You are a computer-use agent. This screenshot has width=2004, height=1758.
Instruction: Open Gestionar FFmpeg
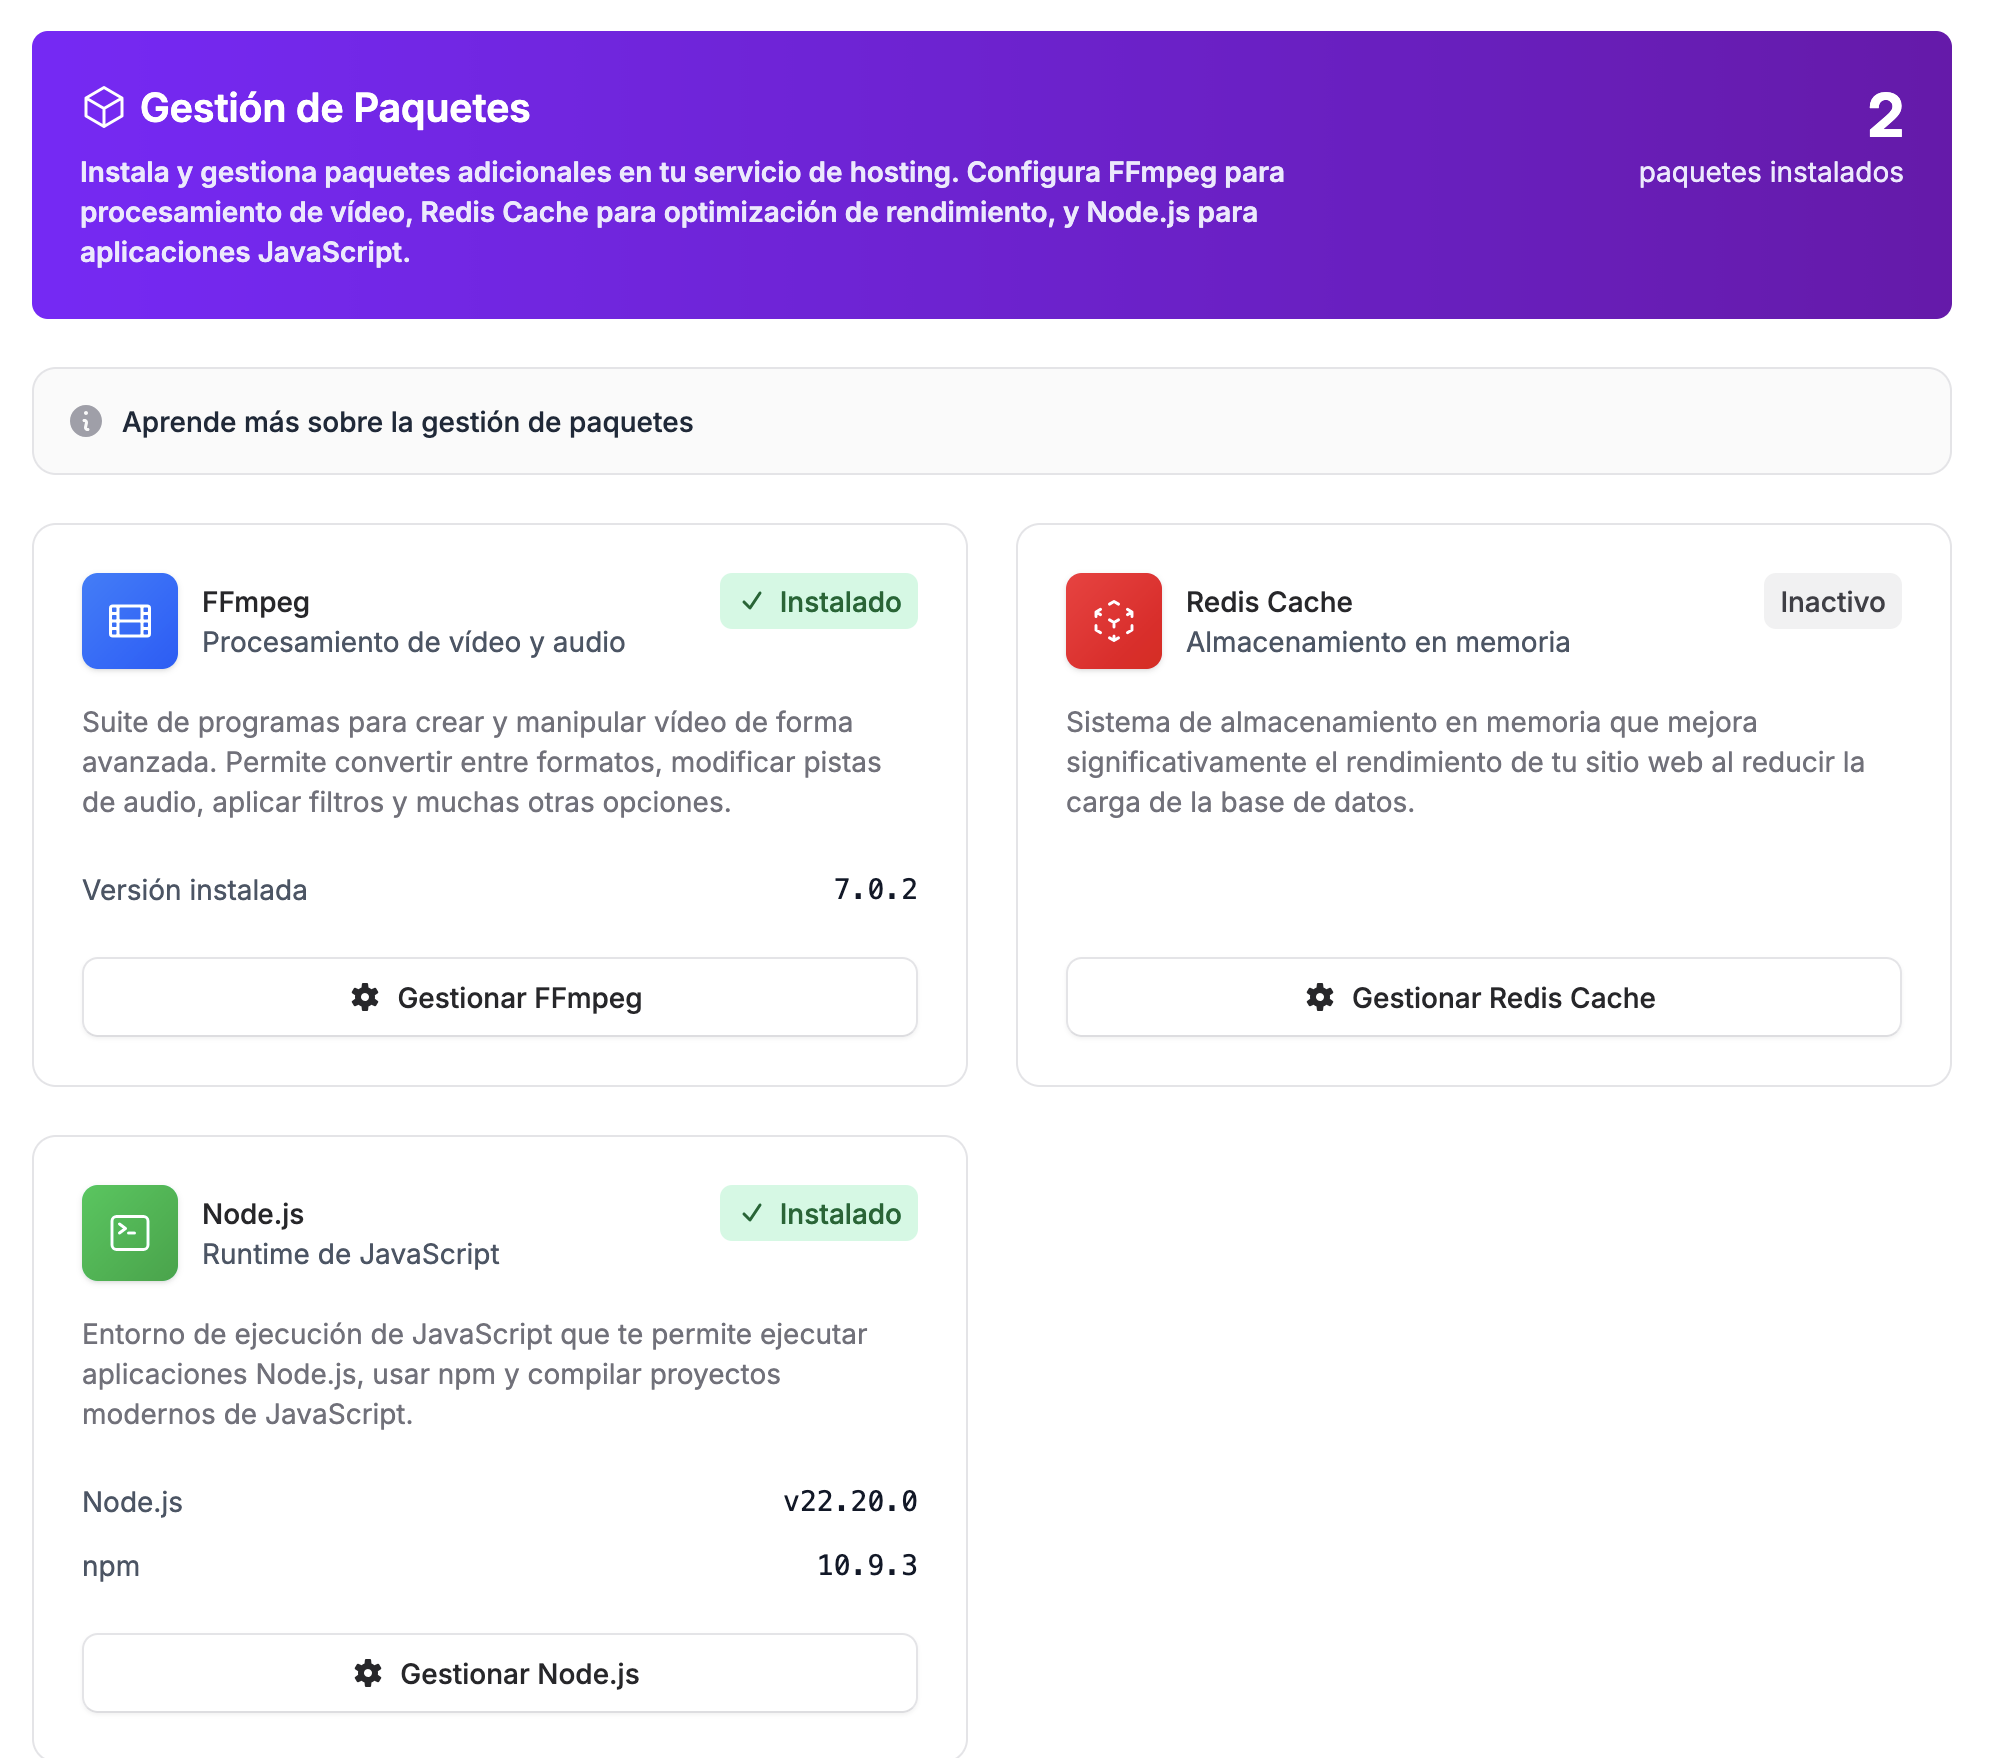[499, 996]
